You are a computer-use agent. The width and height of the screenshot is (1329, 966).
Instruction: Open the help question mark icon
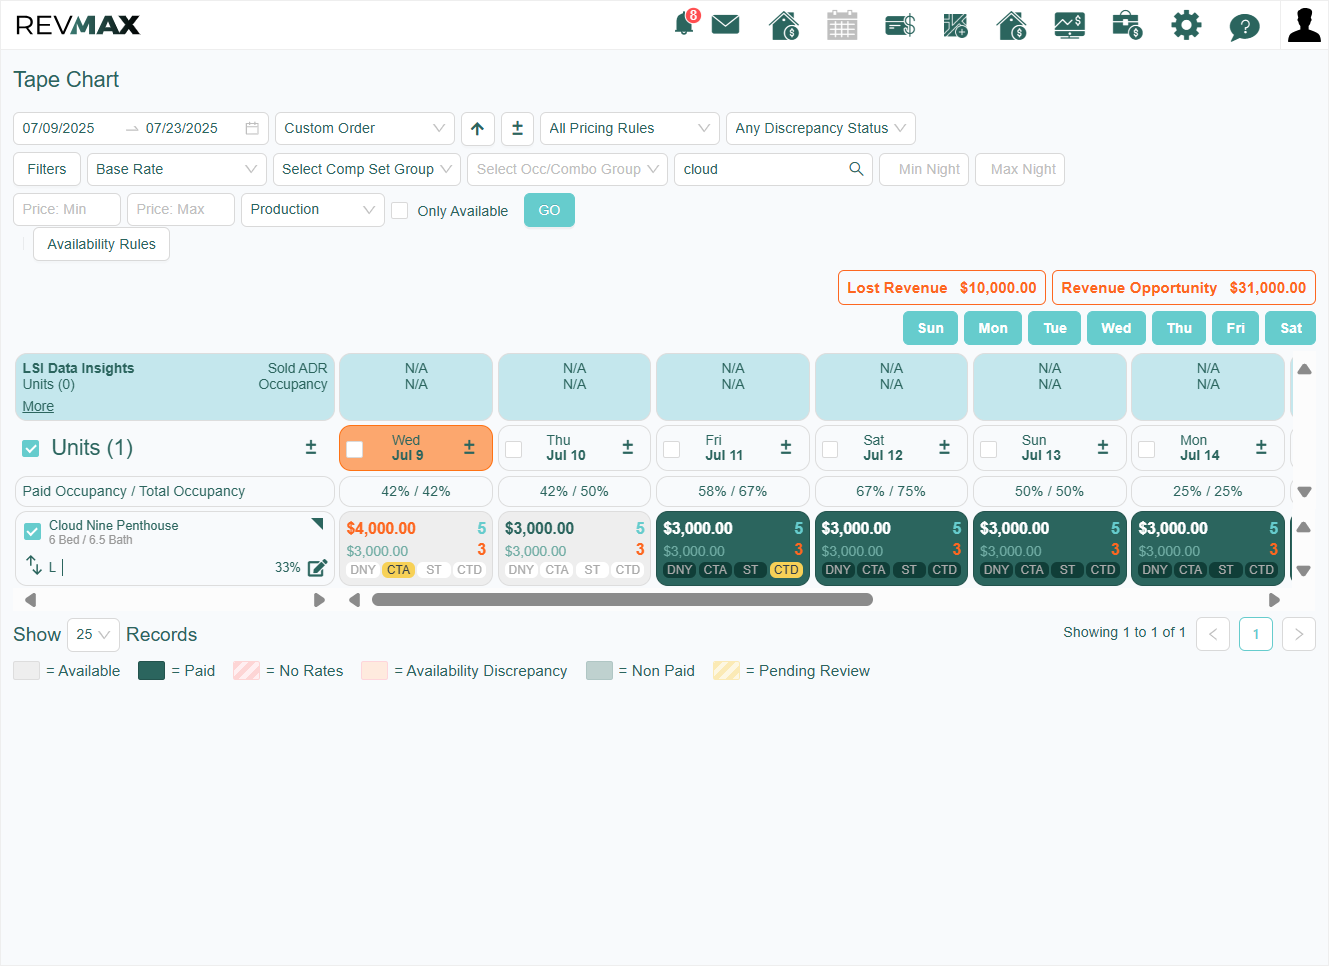tap(1244, 26)
